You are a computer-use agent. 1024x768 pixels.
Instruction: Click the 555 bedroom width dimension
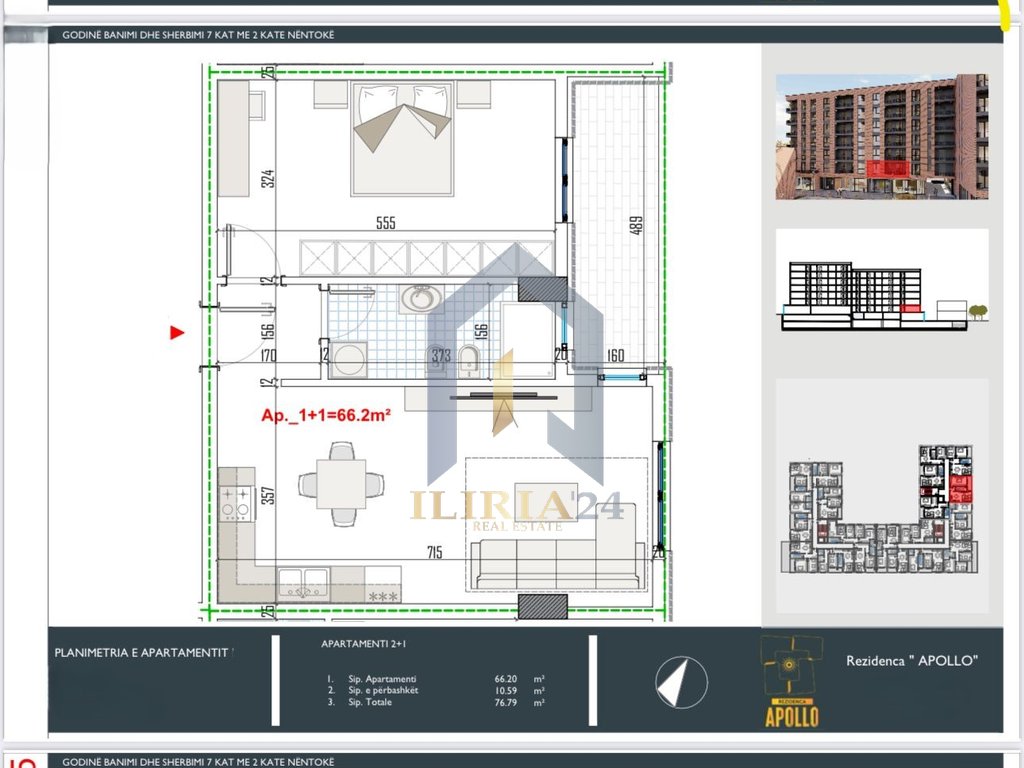point(386,223)
